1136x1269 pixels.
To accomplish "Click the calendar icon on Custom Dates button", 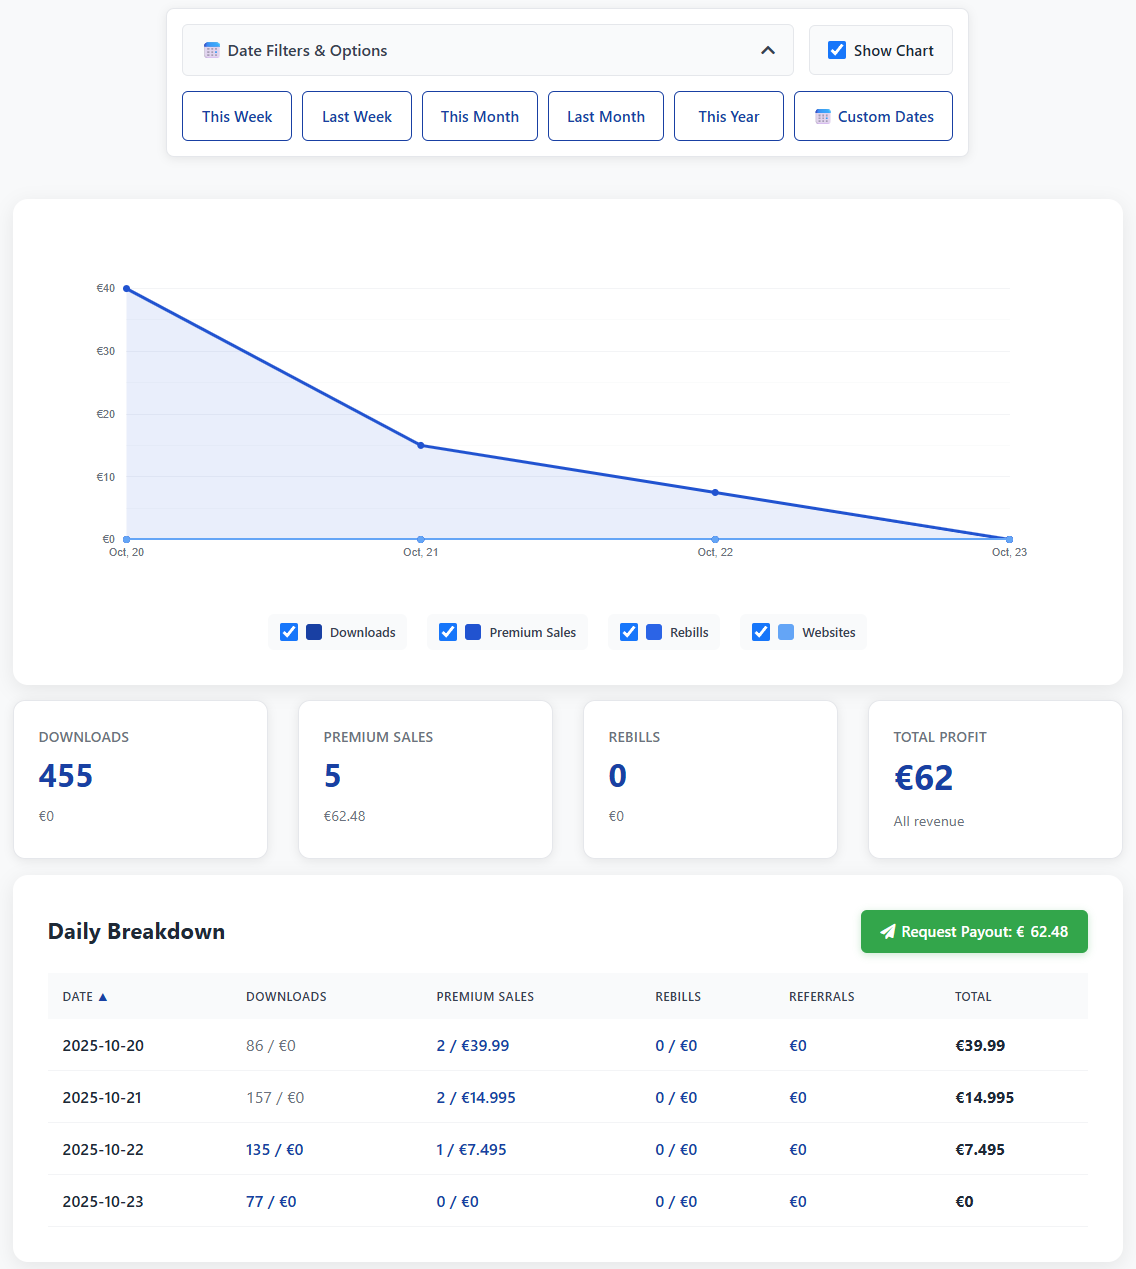I will [x=822, y=116].
